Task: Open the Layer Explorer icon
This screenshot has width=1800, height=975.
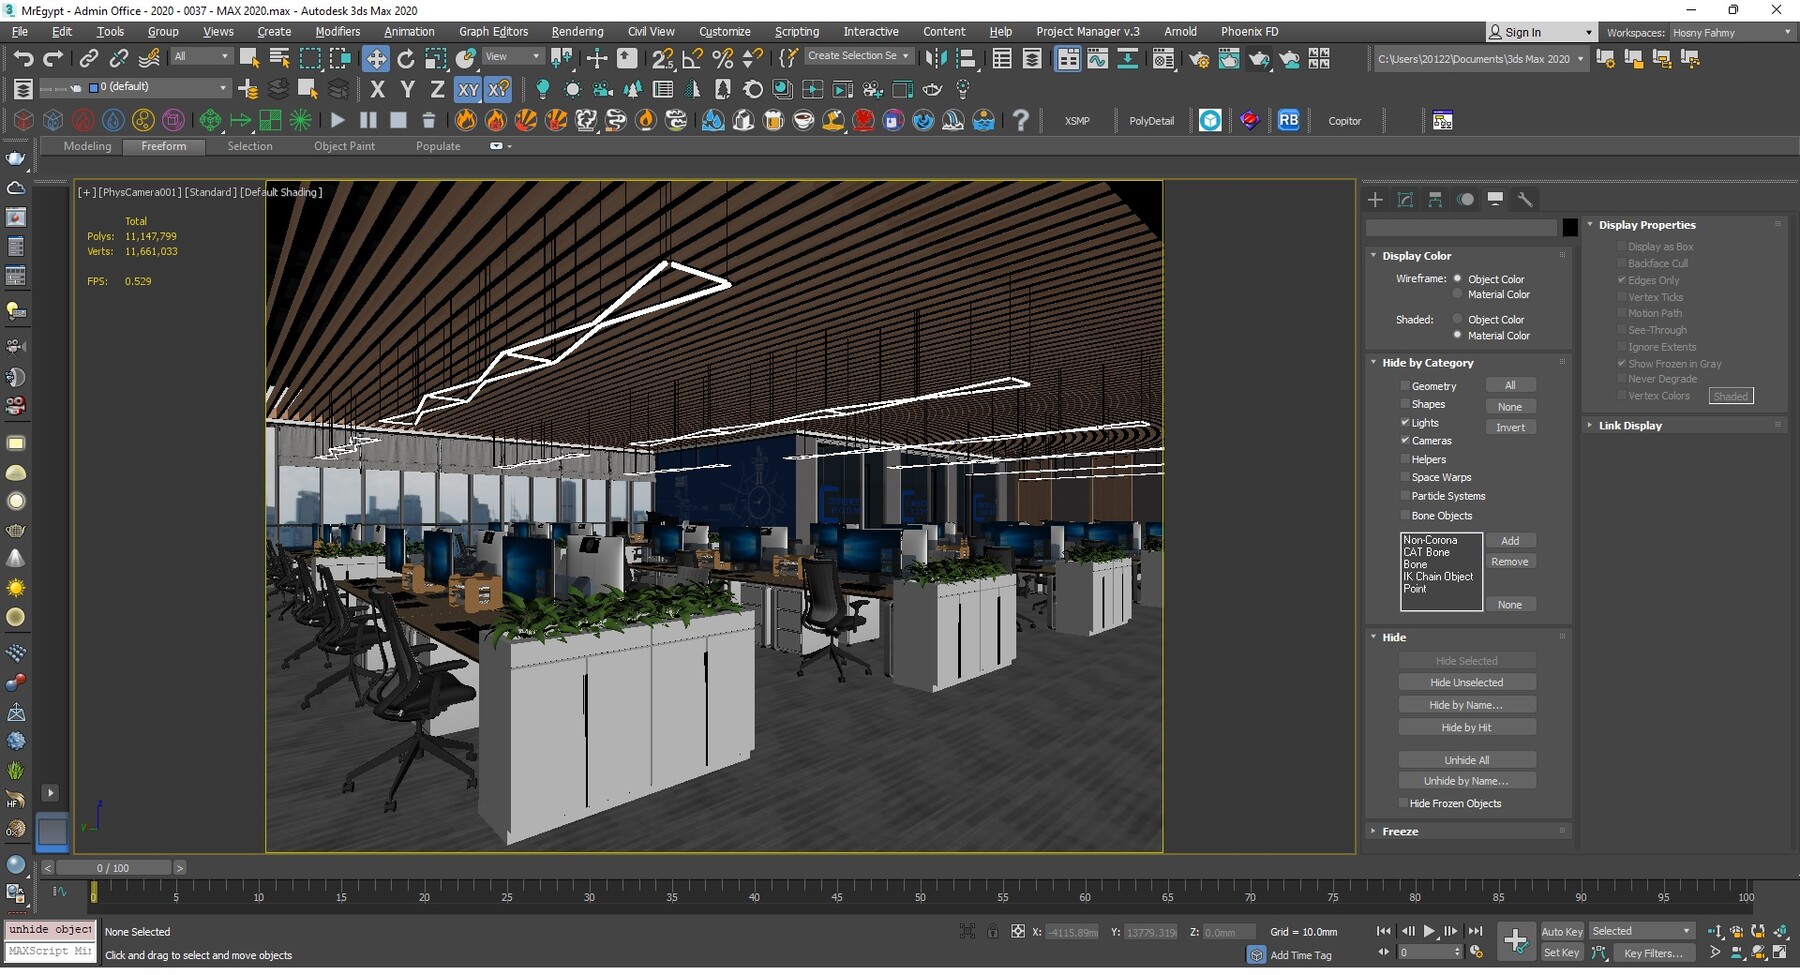Action: 1033,58
